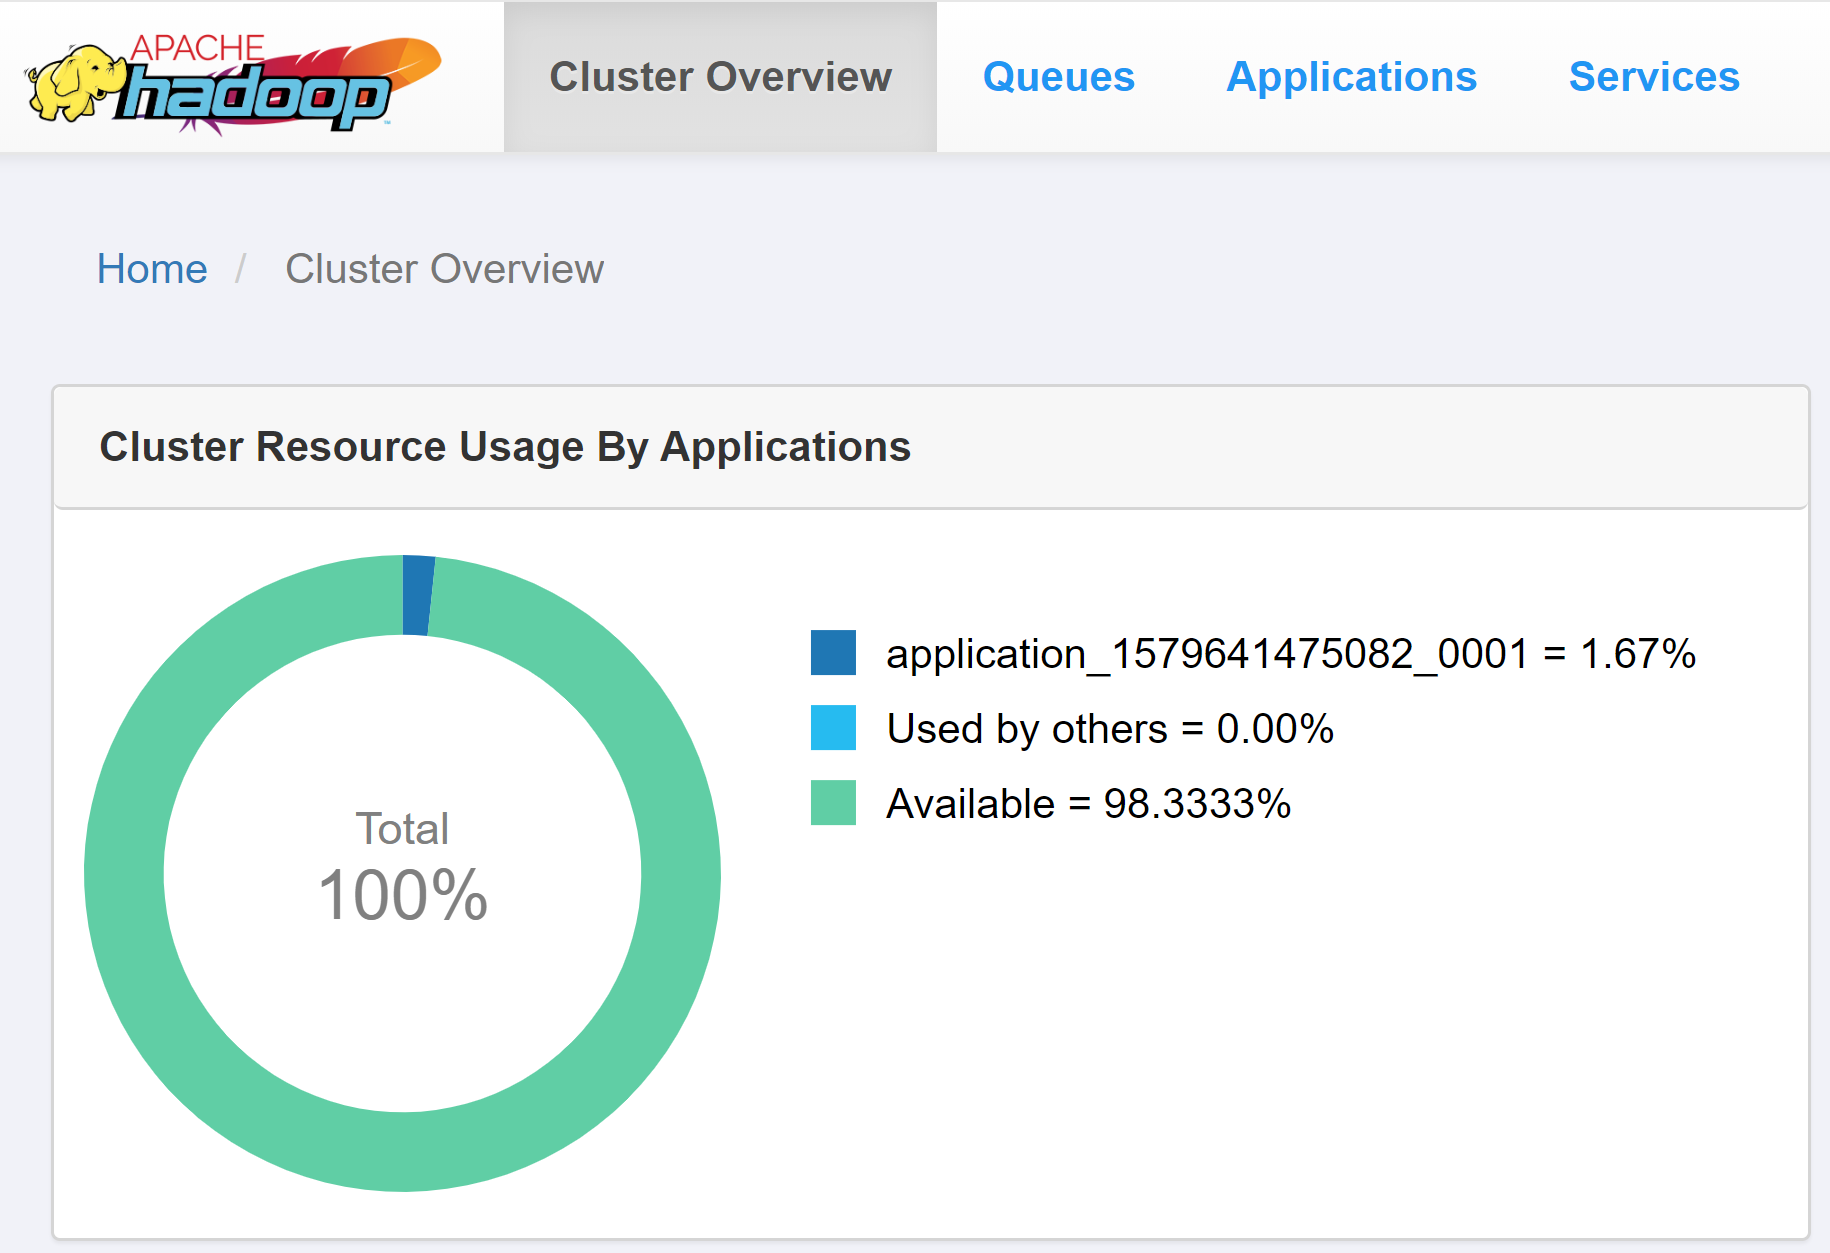Switch to the Queues tab
Image resolution: width=1830 pixels, height=1253 pixels.
tap(1059, 77)
